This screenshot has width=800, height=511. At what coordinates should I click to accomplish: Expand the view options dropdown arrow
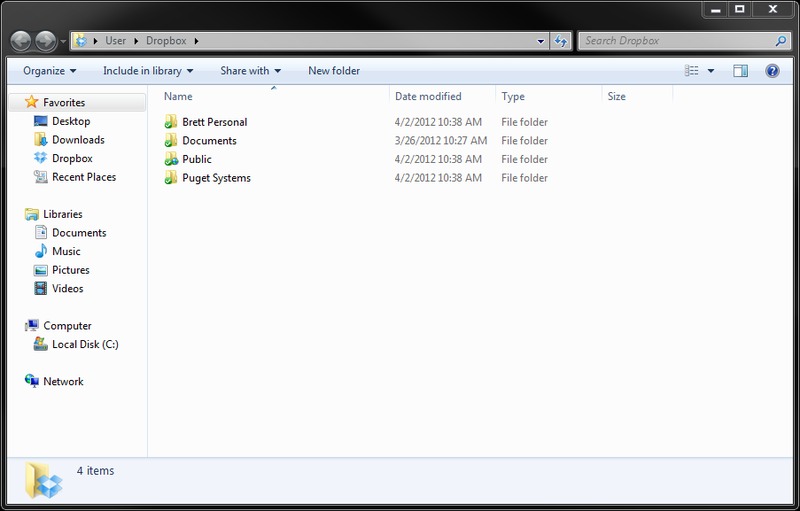[x=711, y=71]
